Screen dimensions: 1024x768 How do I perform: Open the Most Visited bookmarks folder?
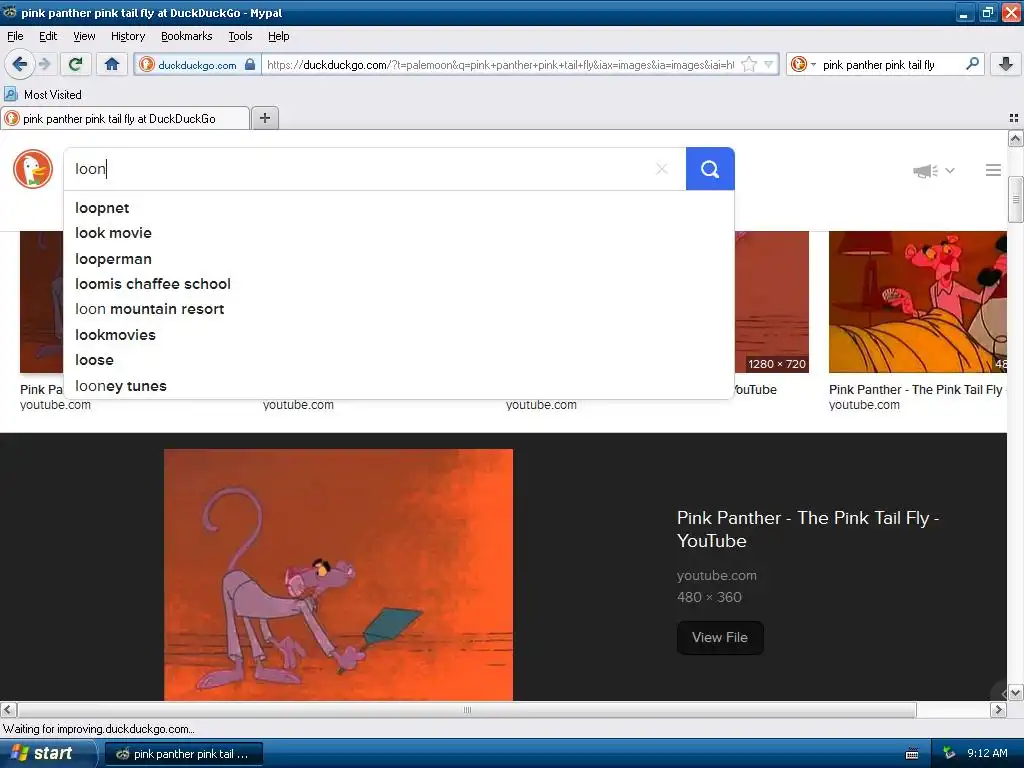tap(43, 95)
